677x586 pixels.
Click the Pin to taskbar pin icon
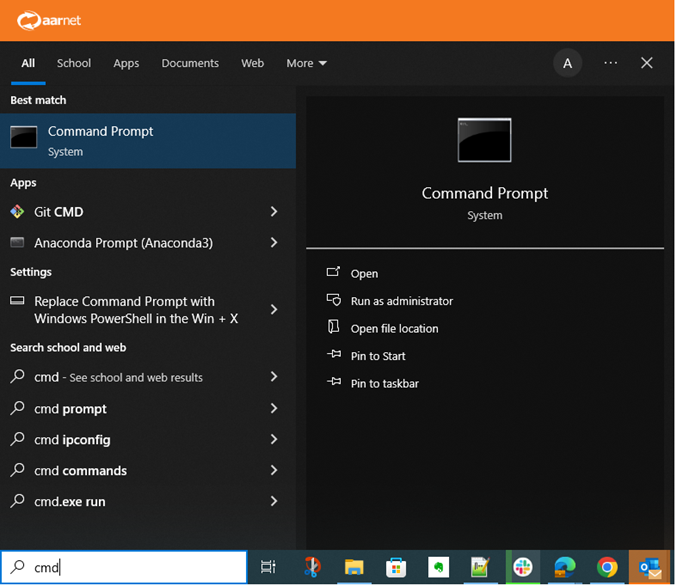point(334,382)
